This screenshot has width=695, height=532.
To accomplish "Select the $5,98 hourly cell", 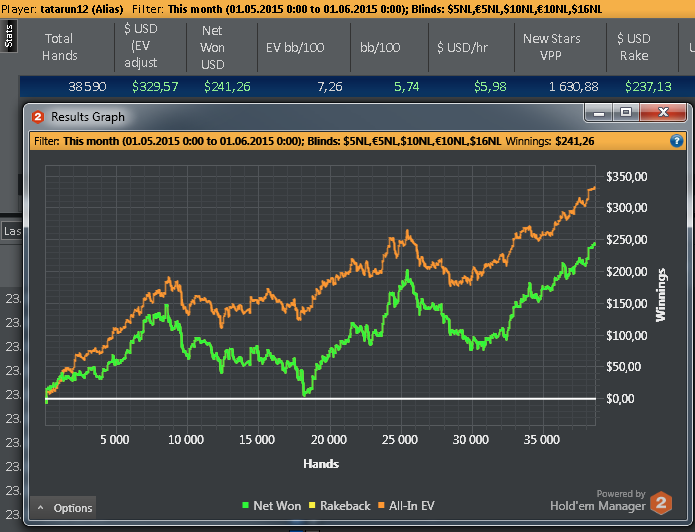I will point(490,86).
